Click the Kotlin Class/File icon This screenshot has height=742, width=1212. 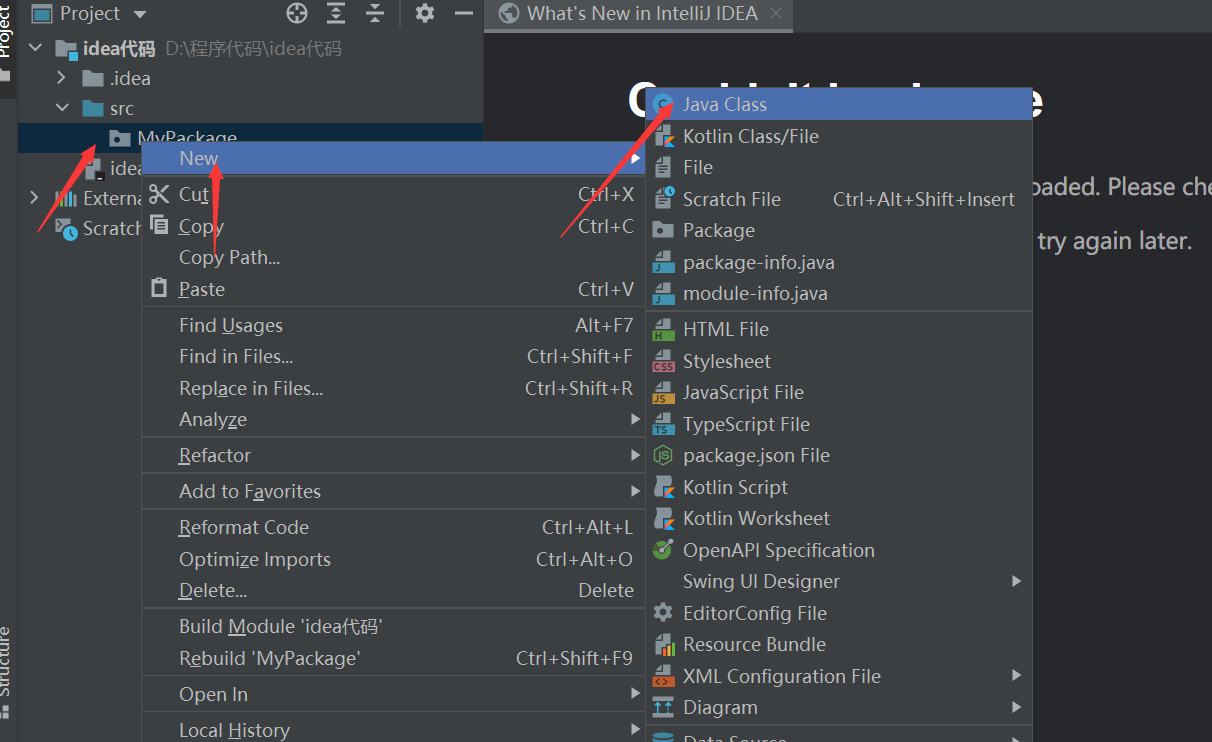click(x=663, y=136)
